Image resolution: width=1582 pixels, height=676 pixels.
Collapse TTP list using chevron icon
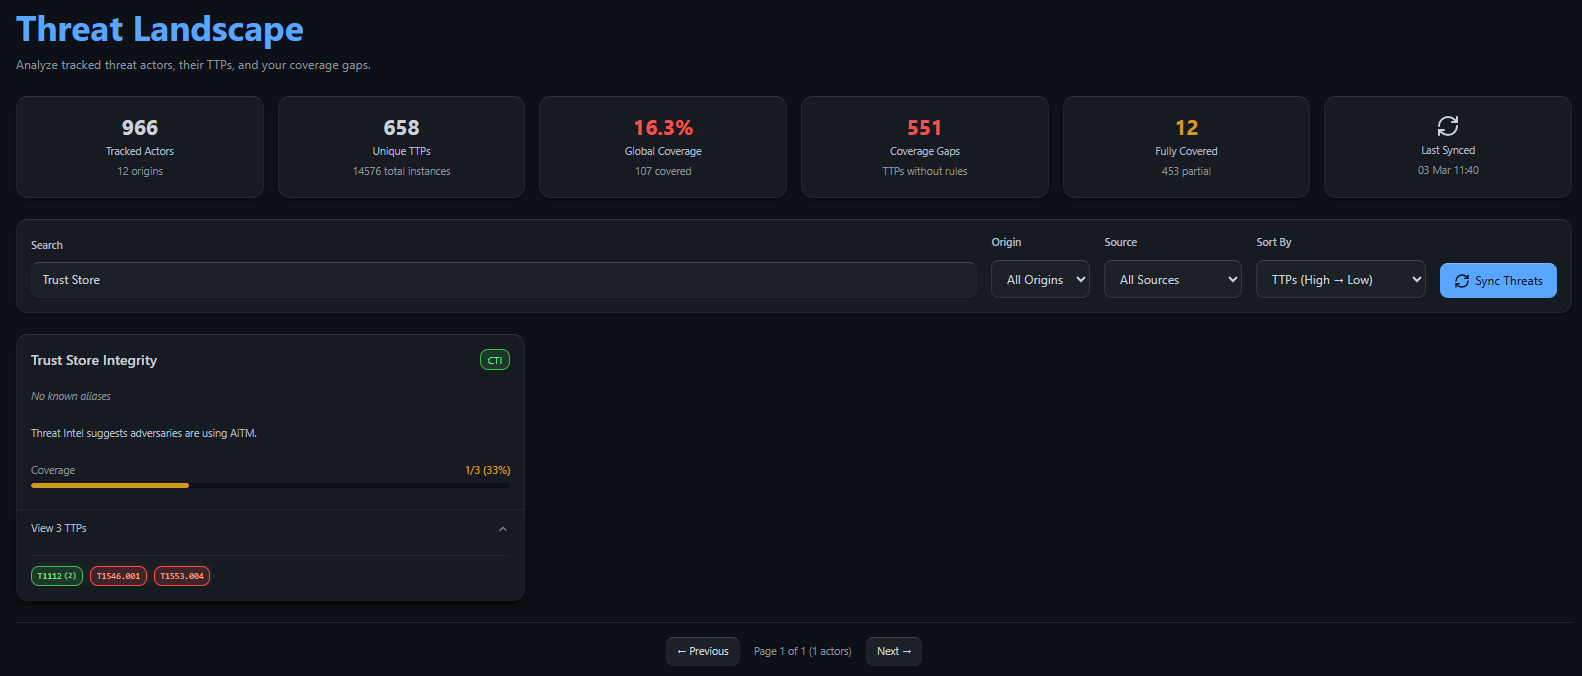[502, 529]
